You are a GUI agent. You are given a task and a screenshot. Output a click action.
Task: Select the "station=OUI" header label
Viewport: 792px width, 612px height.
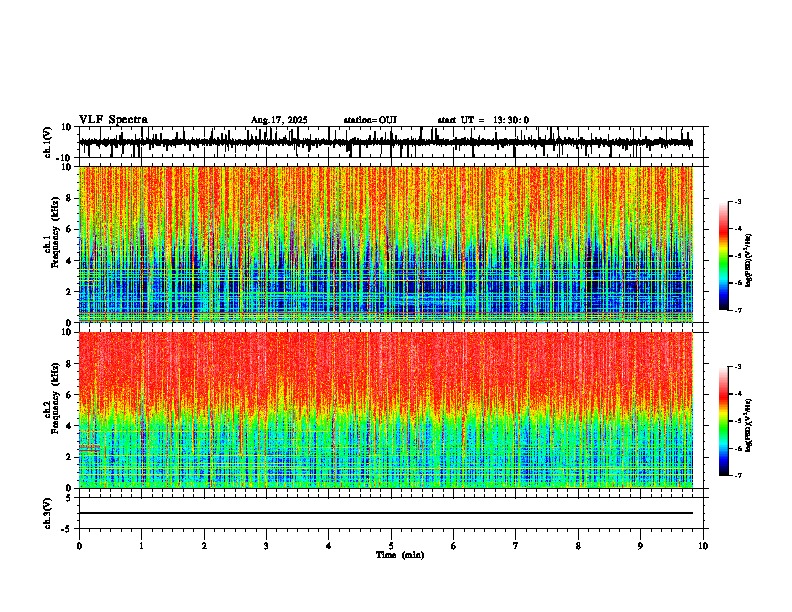[370, 120]
